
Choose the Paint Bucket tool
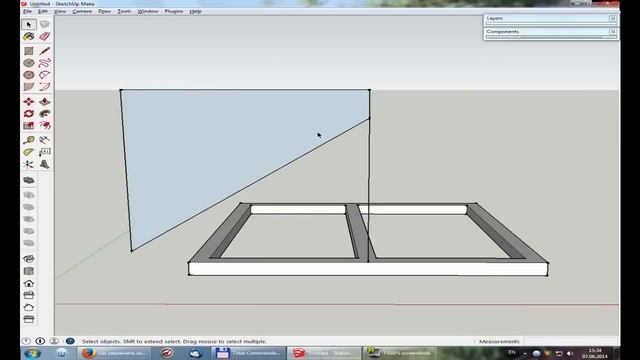(29, 37)
